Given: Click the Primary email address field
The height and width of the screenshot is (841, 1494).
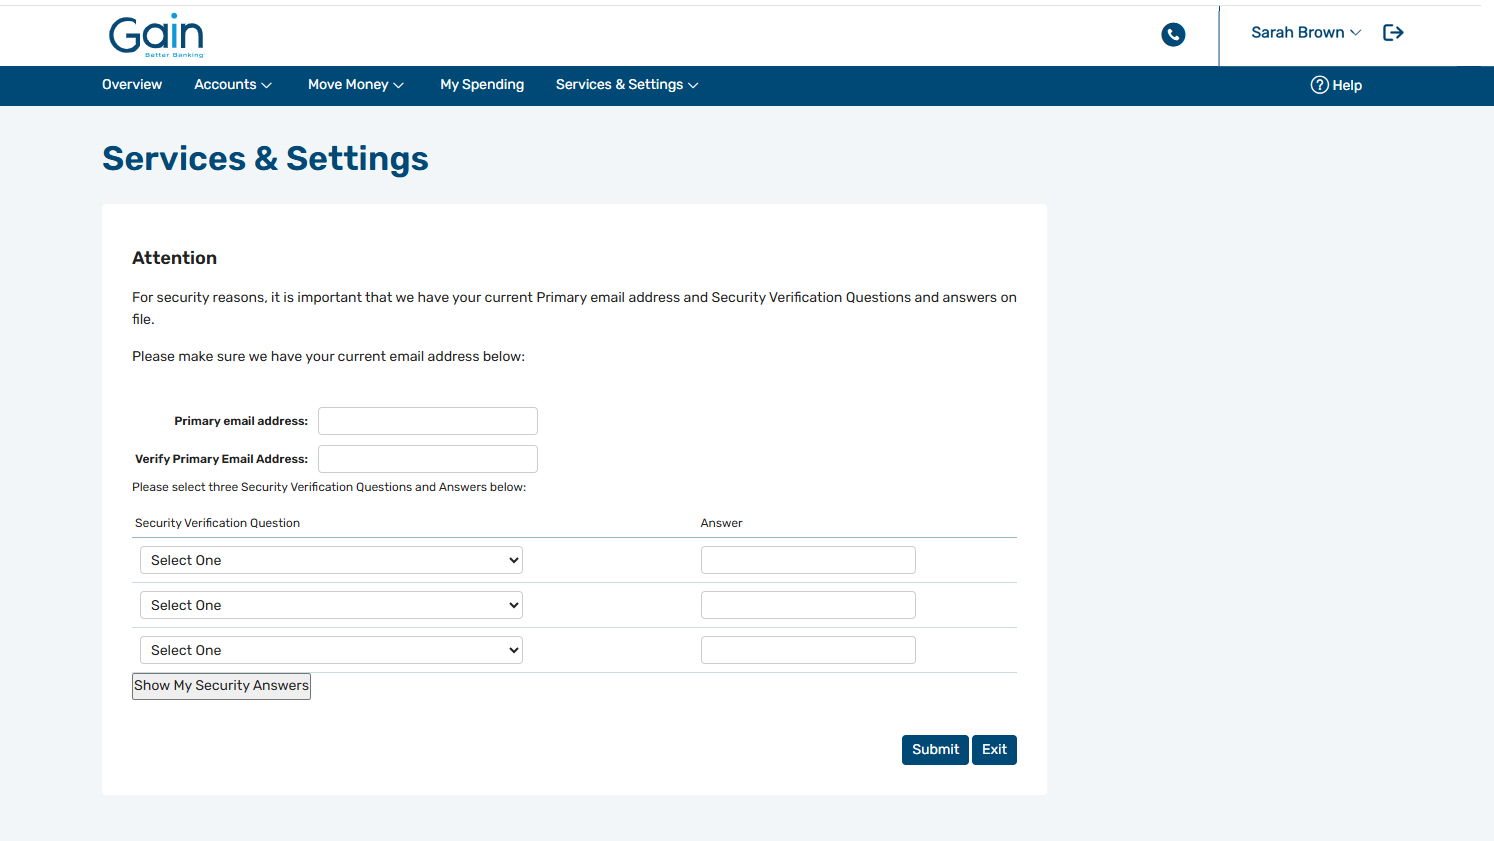Looking at the screenshot, I should pos(427,421).
